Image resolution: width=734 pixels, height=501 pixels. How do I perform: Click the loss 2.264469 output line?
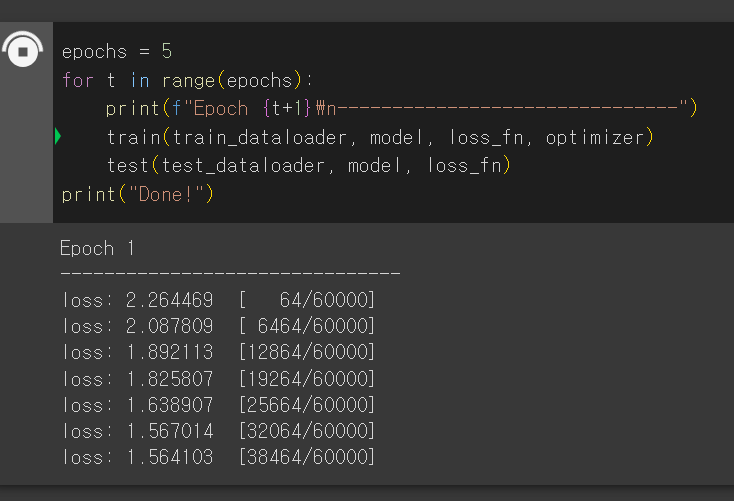point(218,300)
